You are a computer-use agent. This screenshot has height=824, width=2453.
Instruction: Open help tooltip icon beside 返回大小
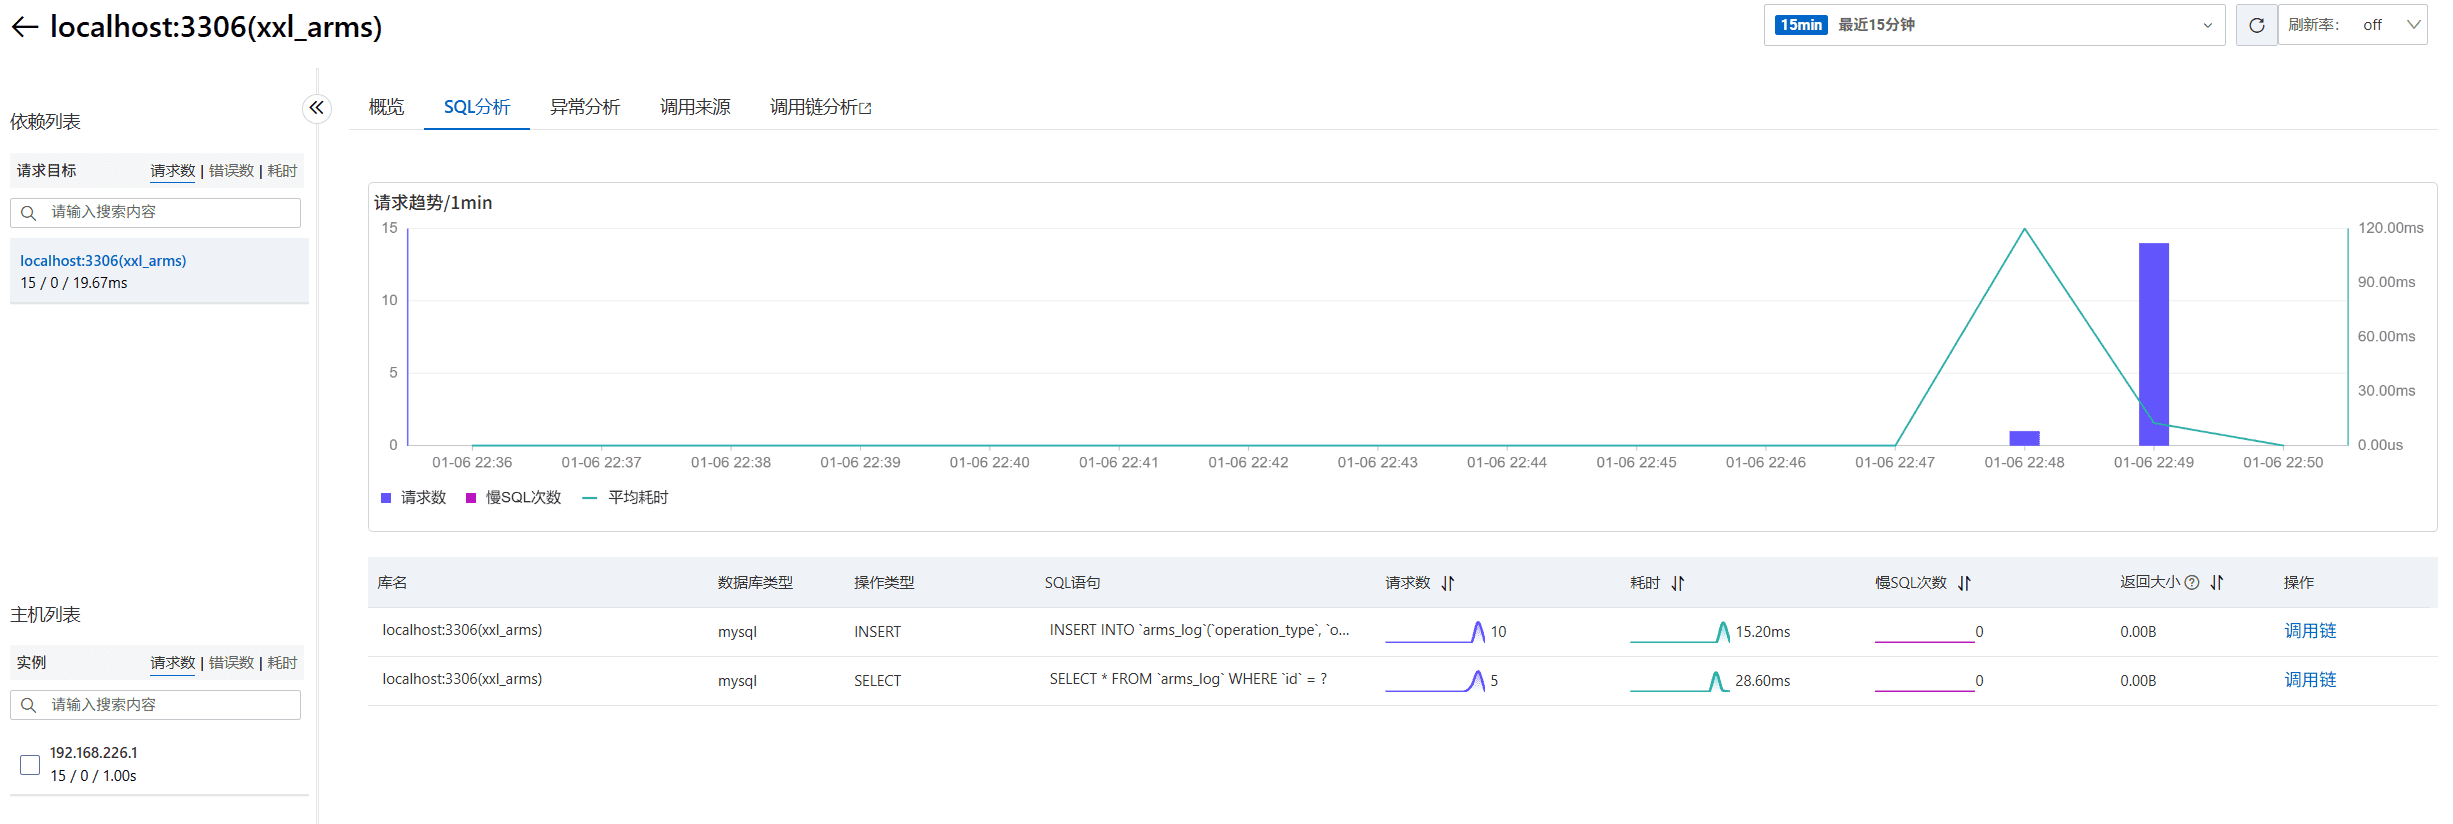(x=2192, y=582)
